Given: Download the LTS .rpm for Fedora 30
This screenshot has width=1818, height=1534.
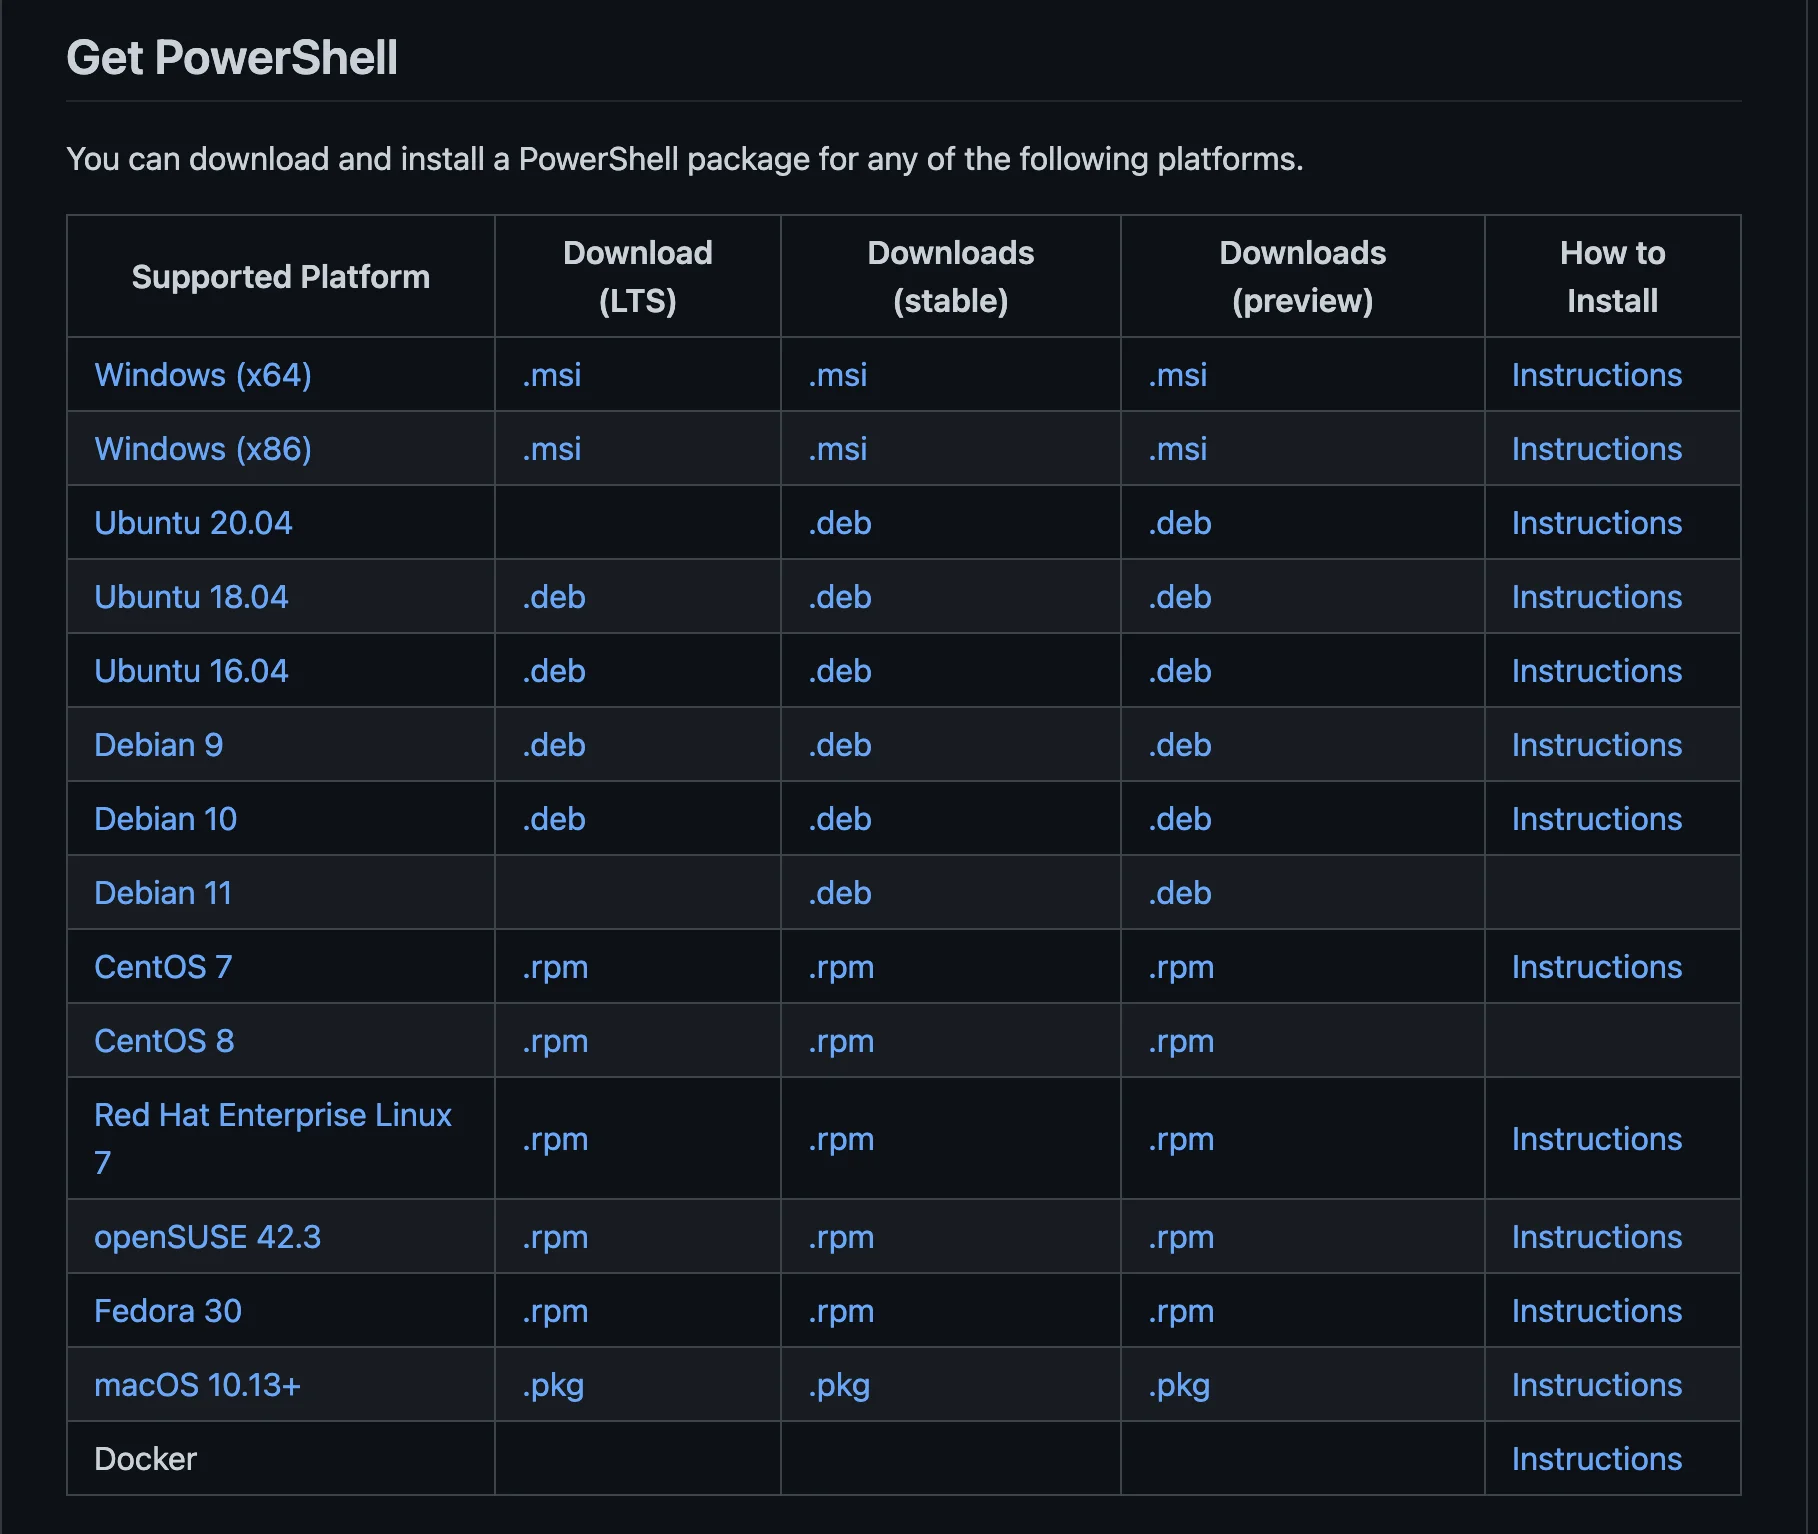Looking at the screenshot, I should pyautogui.click(x=554, y=1312).
